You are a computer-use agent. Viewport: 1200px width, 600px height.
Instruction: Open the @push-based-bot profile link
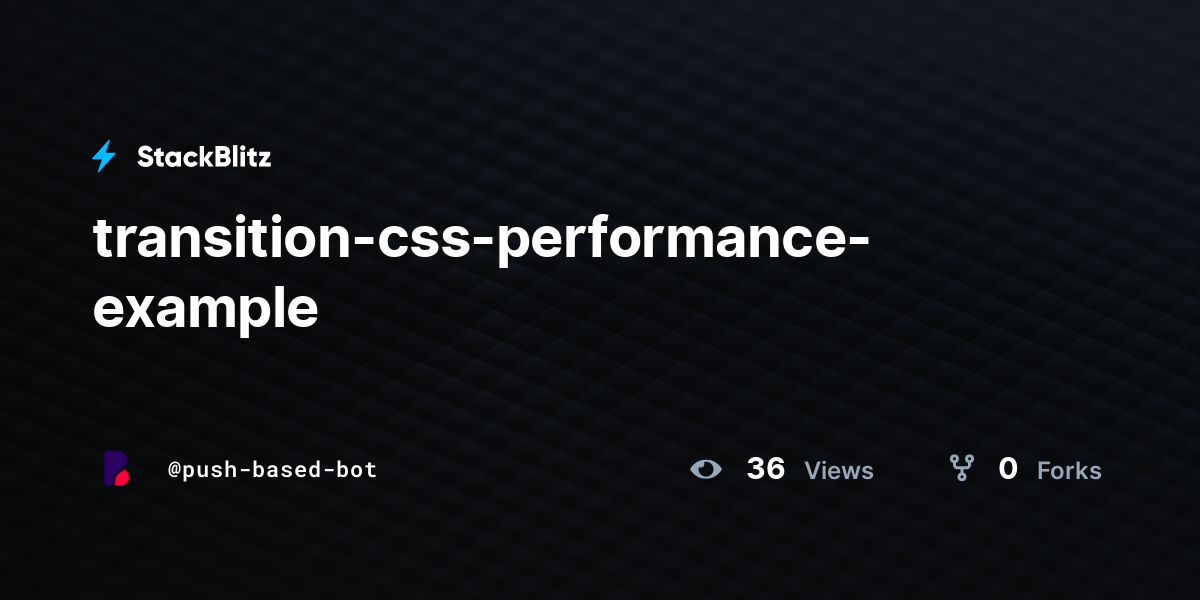coord(272,469)
